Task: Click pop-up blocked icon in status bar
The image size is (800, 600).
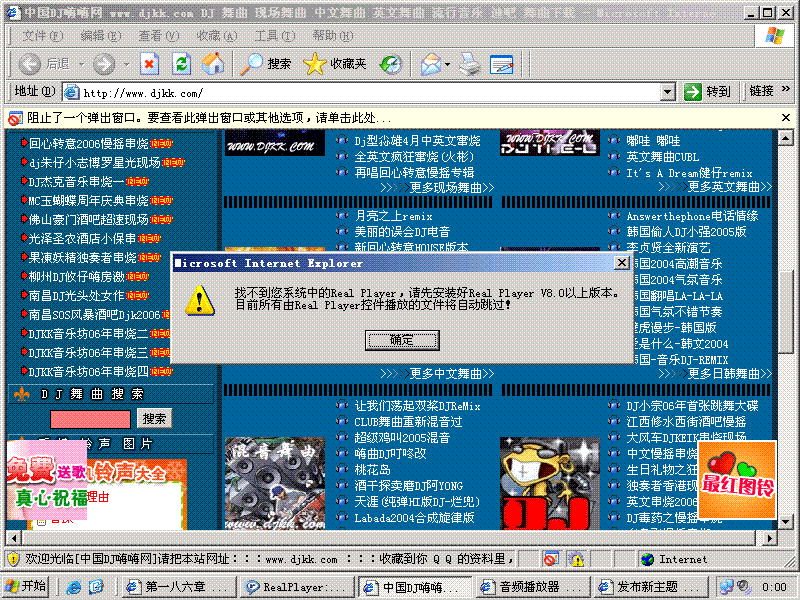Action: pos(551,560)
